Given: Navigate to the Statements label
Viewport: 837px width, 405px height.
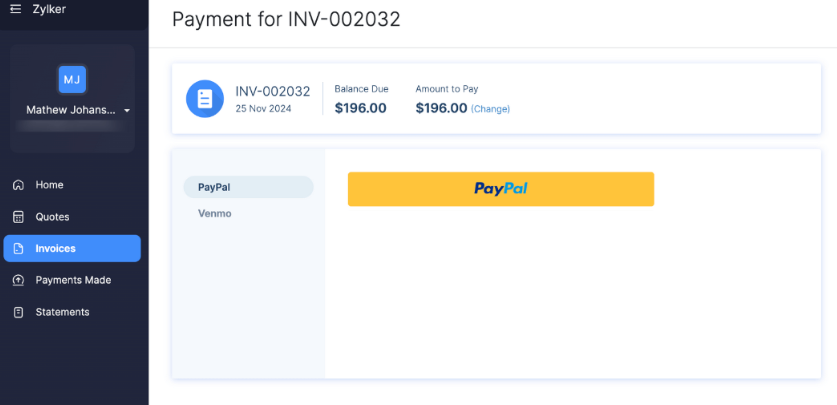Looking at the screenshot, I should (62, 312).
